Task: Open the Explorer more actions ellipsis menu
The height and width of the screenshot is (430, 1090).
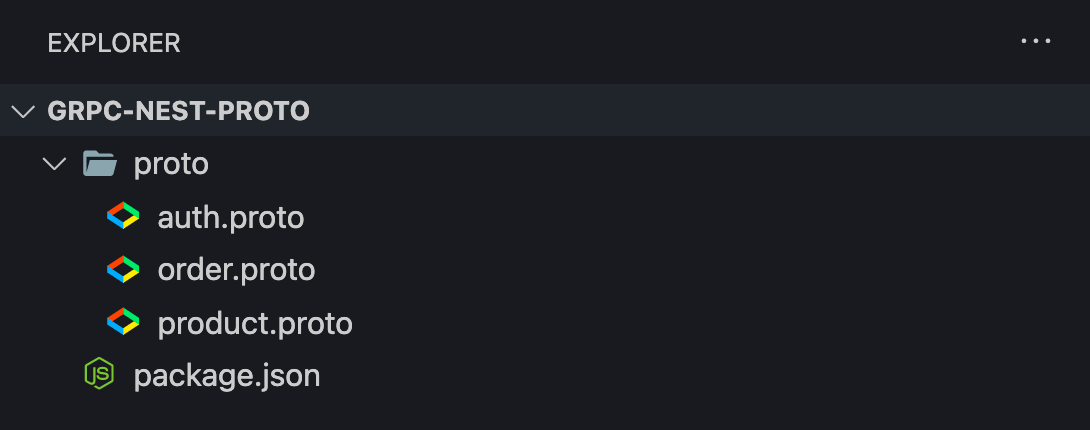Action: [1036, 42]
